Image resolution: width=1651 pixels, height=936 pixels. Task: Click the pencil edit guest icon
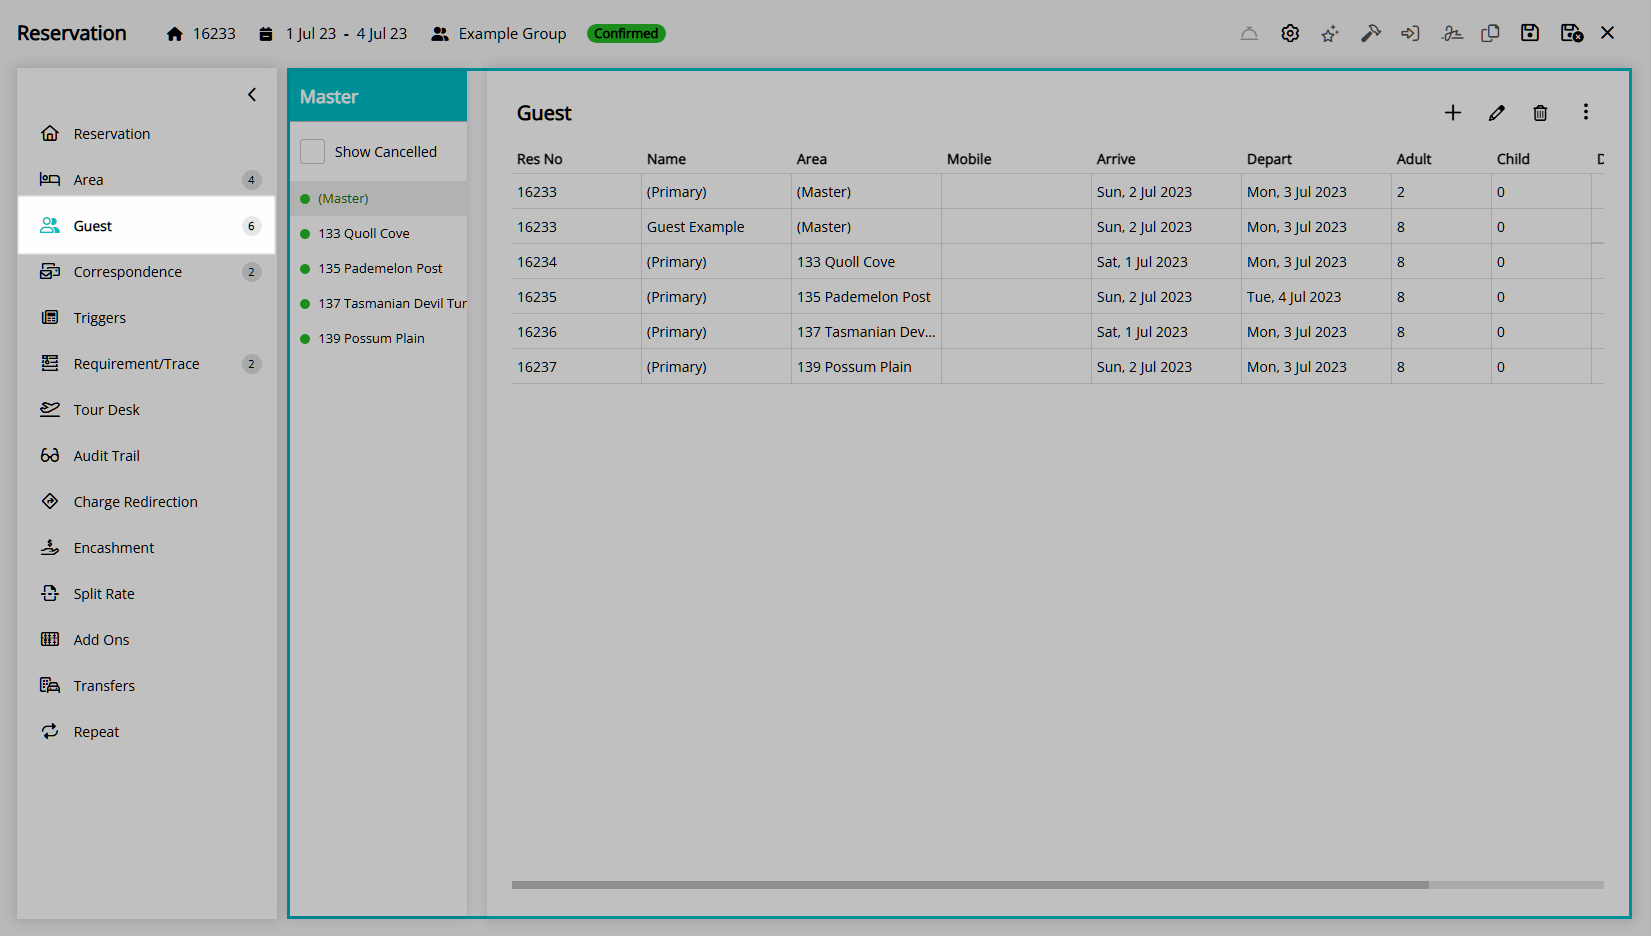coord(1497,113)
